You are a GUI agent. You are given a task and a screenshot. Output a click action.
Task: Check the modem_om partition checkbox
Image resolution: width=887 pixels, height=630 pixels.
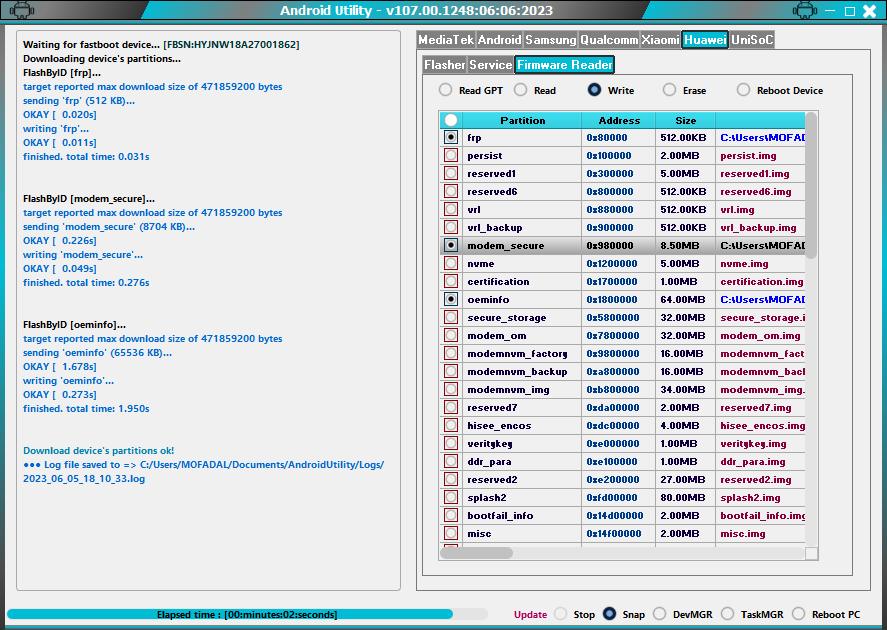coord(451,335)
